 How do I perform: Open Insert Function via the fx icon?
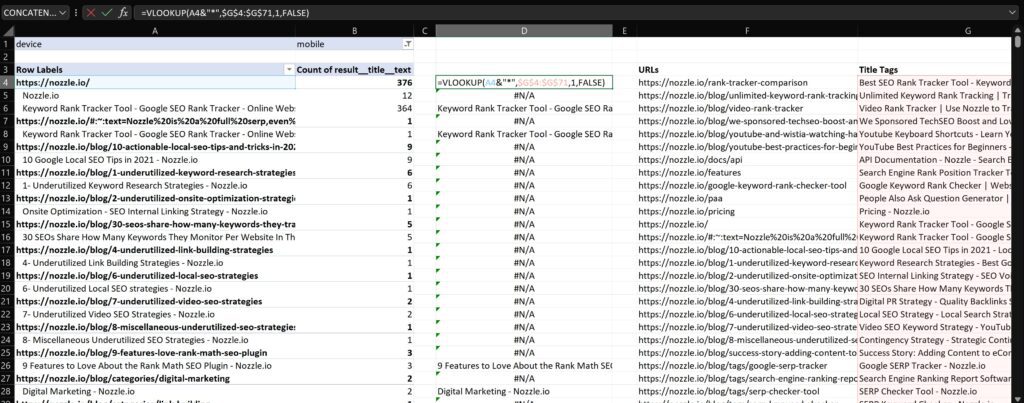[123, 12]
